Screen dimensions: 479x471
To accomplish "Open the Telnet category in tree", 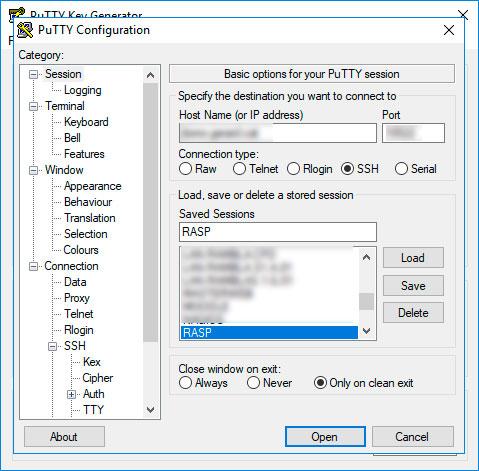I will pyautogui.click(x=79, y=314).
